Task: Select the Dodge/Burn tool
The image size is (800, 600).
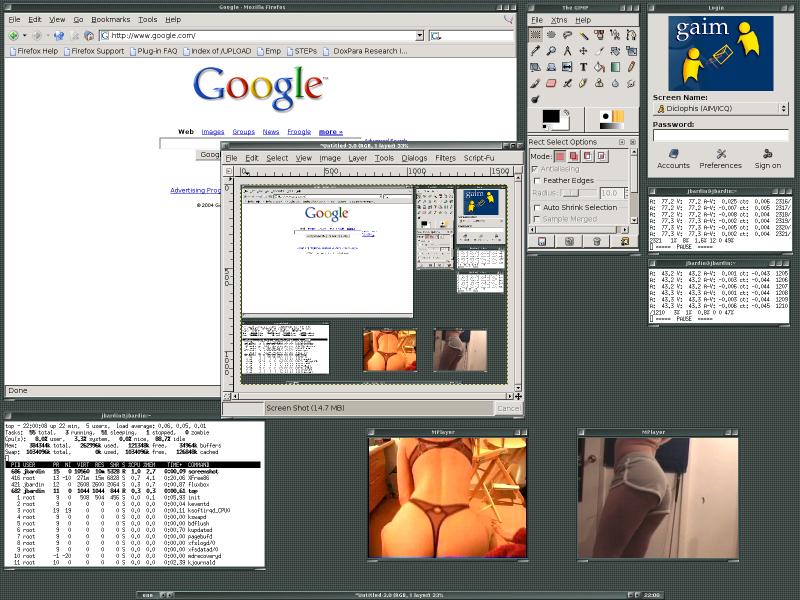Action: (x=535, y=99)
